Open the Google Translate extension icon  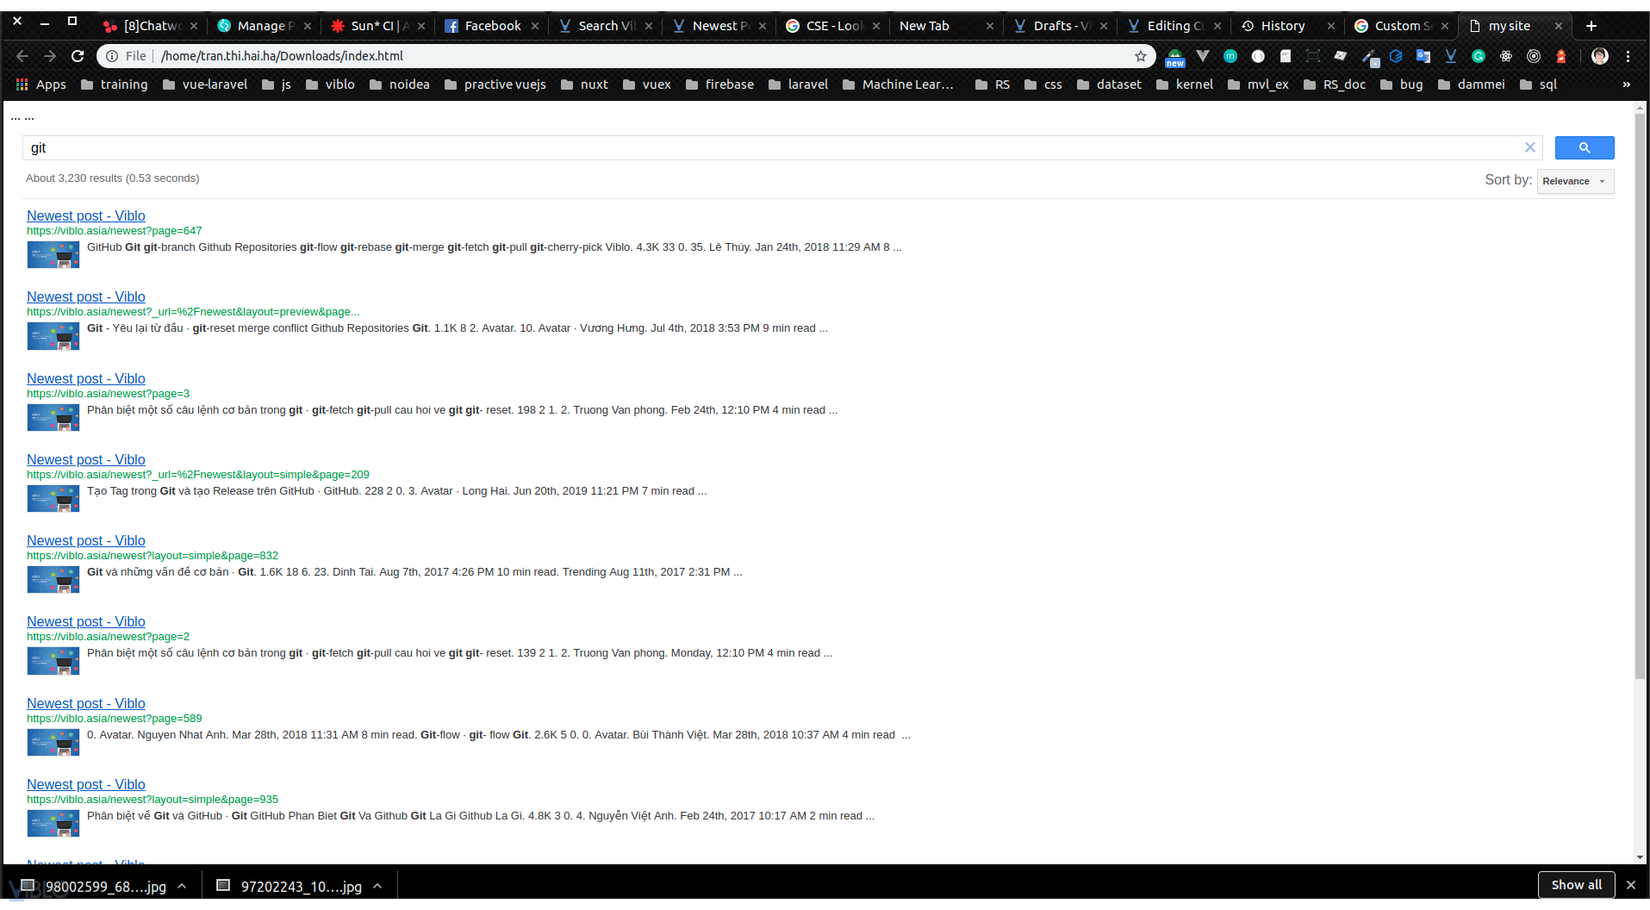tap(1423, 56)
